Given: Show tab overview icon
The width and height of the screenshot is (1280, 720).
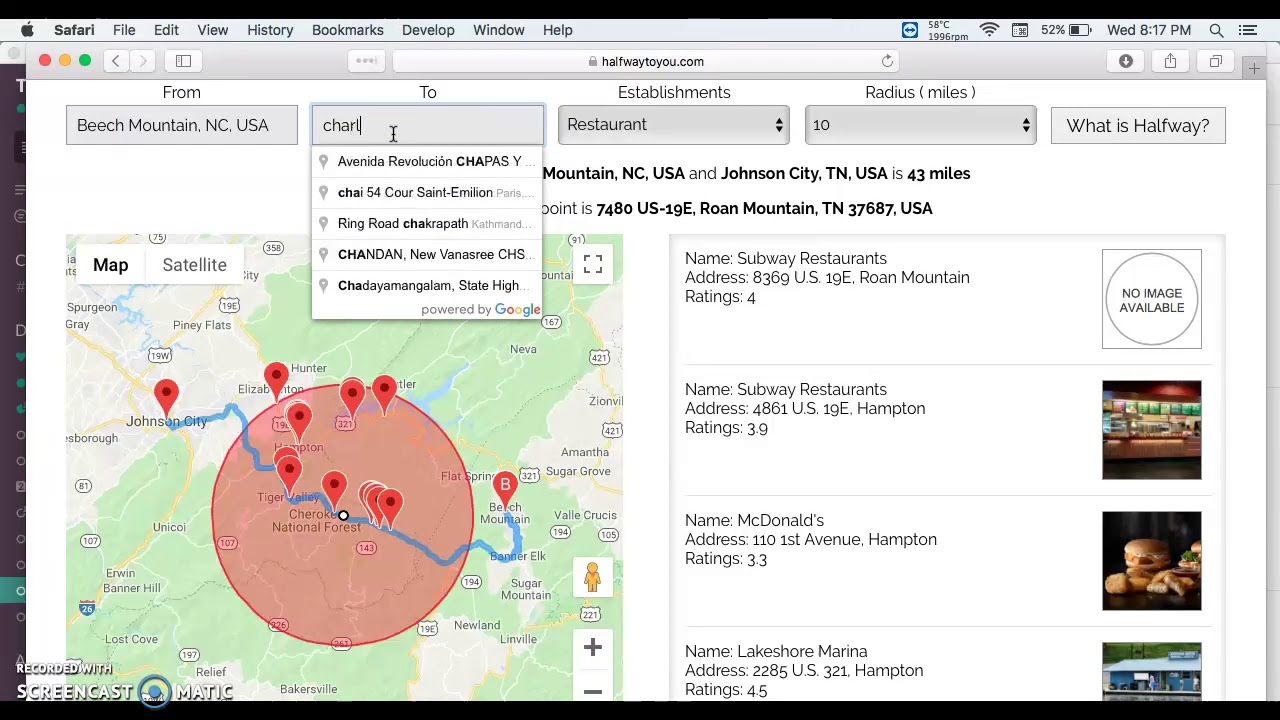Looking at the screenshot, I should 1216,61.
